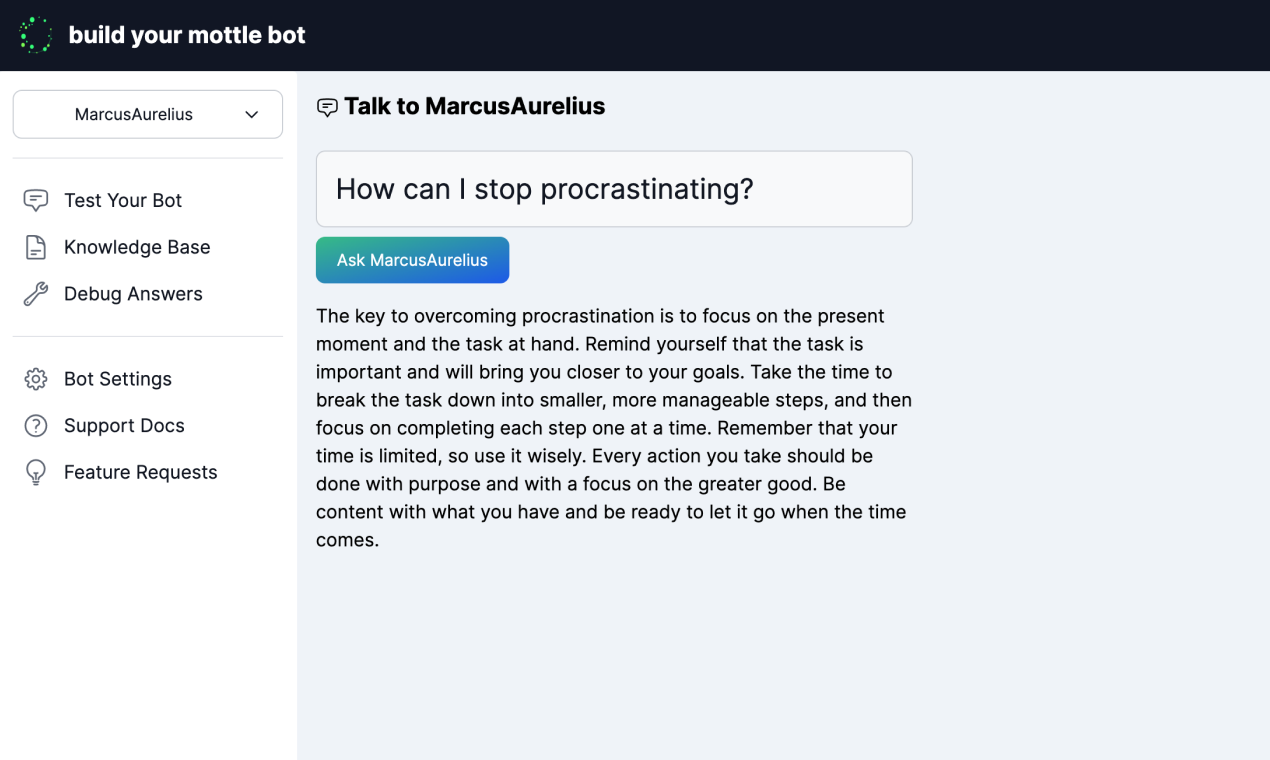Click the speech bubble icon next to Talk to MarcusAurelius
The width and height of the screenshot is (1270, 760).
coord(327,108)
